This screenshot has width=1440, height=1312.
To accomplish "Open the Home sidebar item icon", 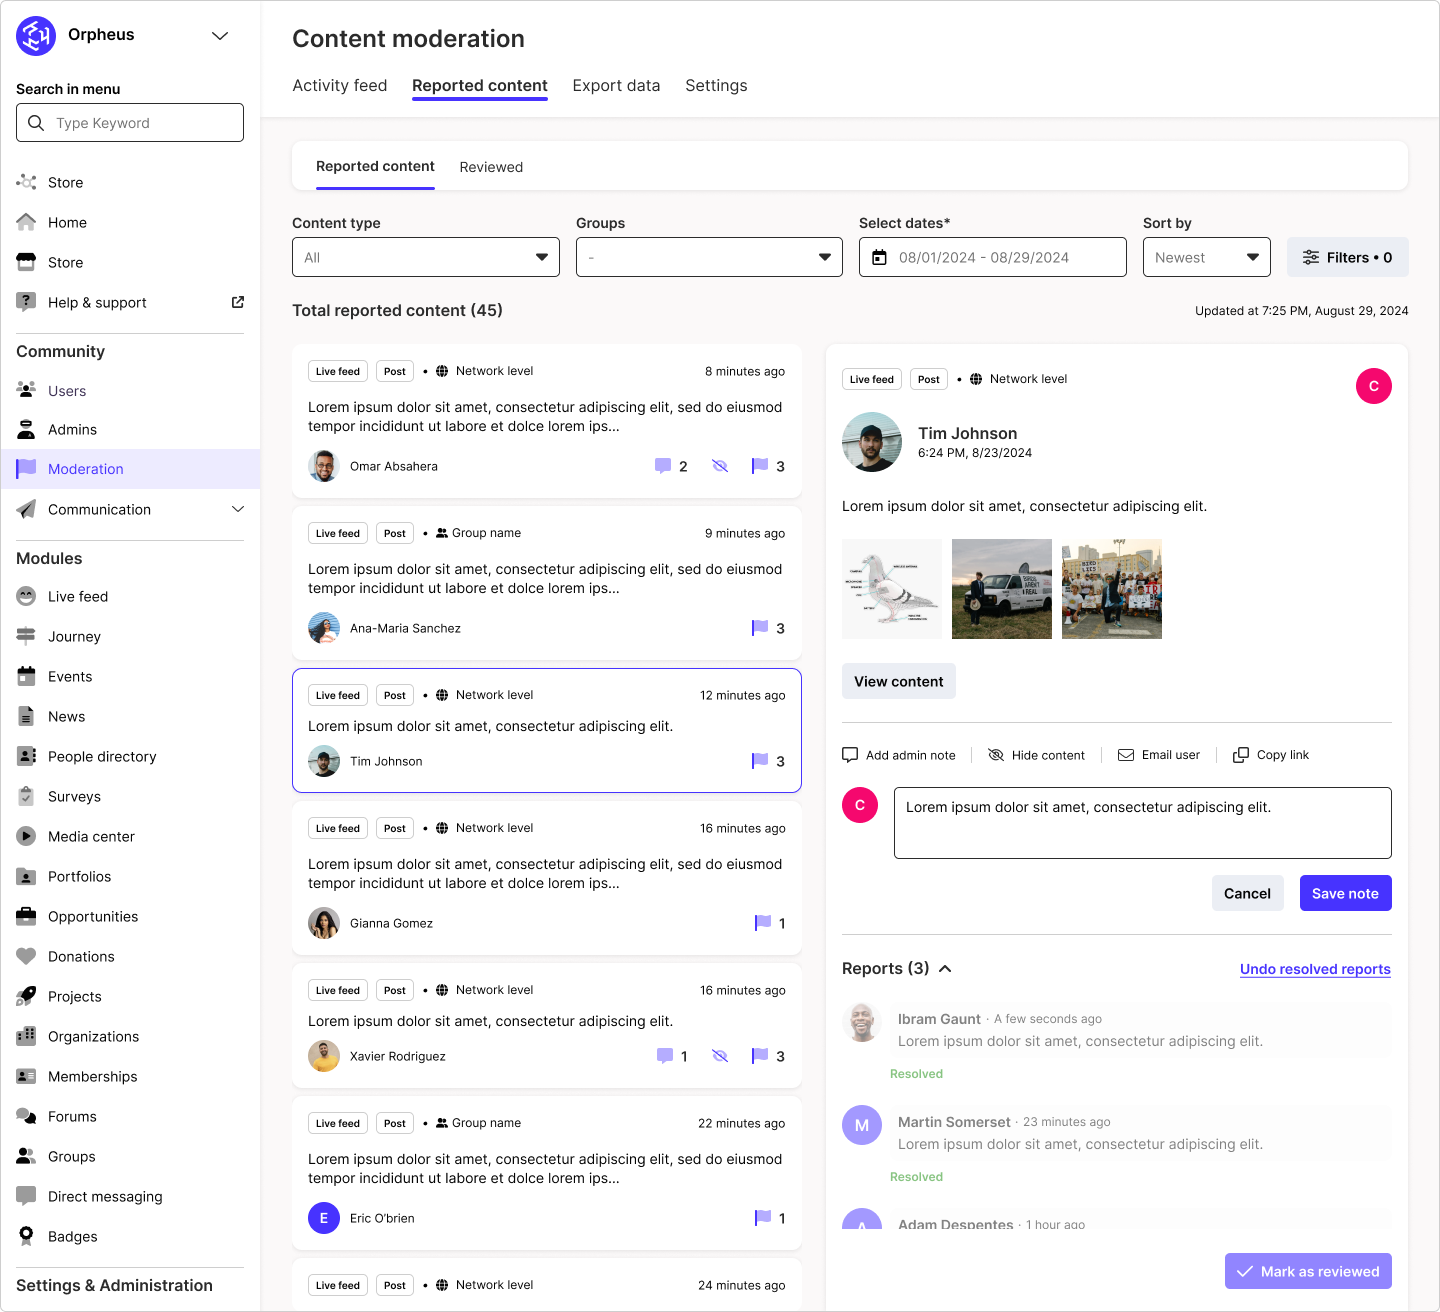I will 26,222.
